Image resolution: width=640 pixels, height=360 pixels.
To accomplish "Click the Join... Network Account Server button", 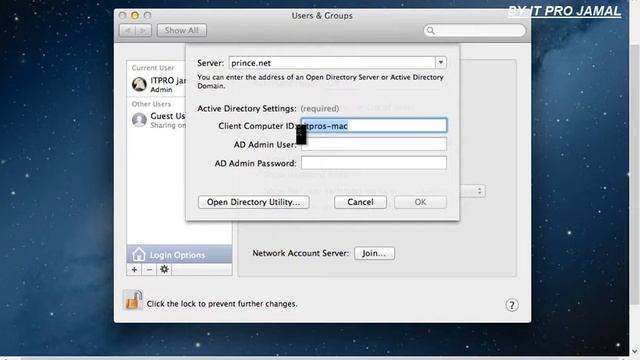I will coord(374,253).
